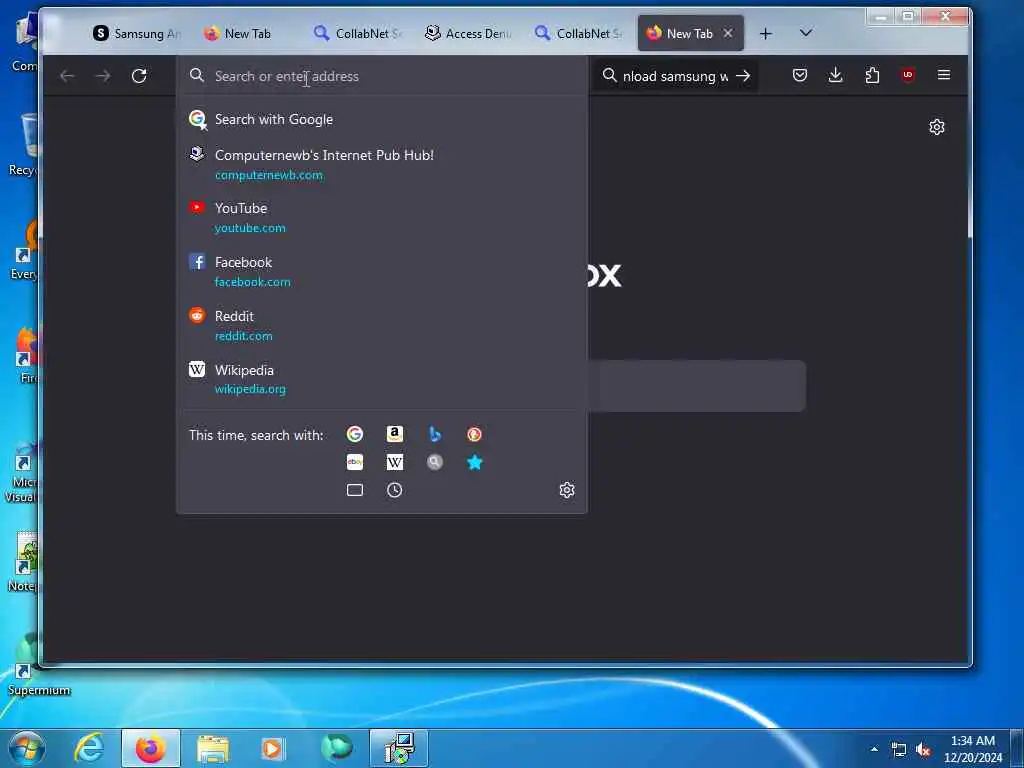Search this time with Google engine icon
This screenshot has width=1024, height=768.
(x=355, y=434)
